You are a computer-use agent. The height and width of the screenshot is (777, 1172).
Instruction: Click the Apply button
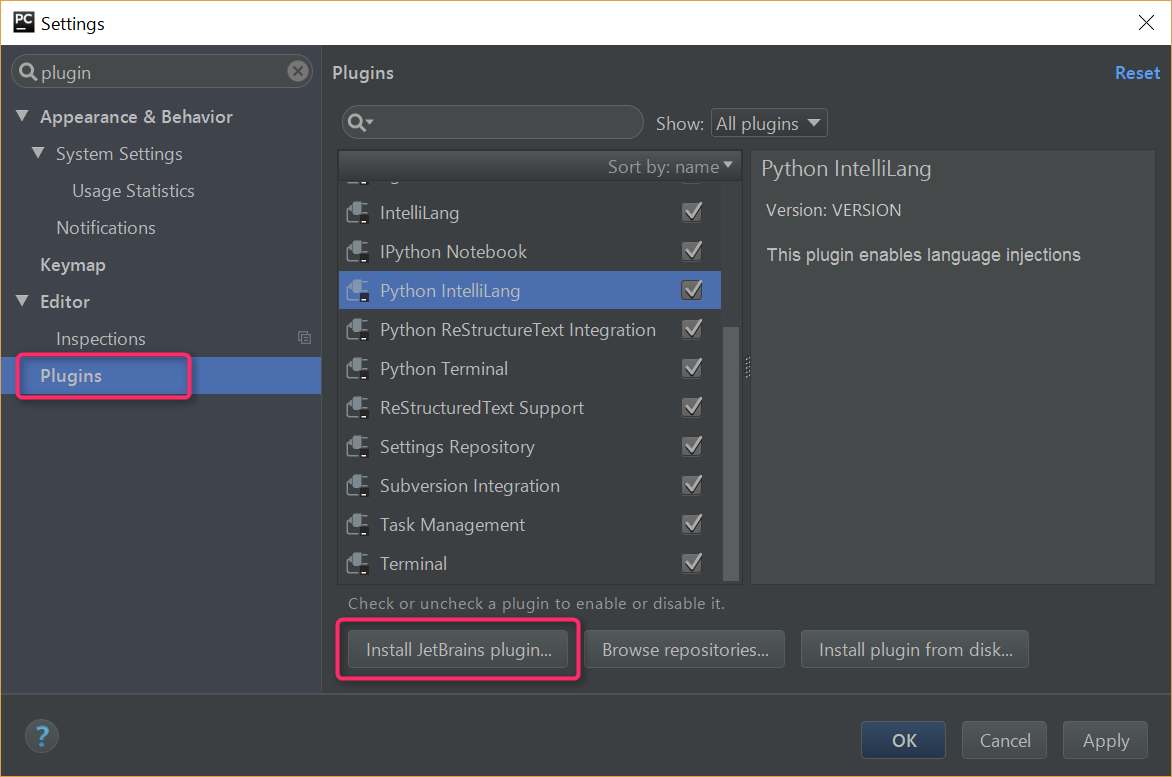tap(1105, 740)
